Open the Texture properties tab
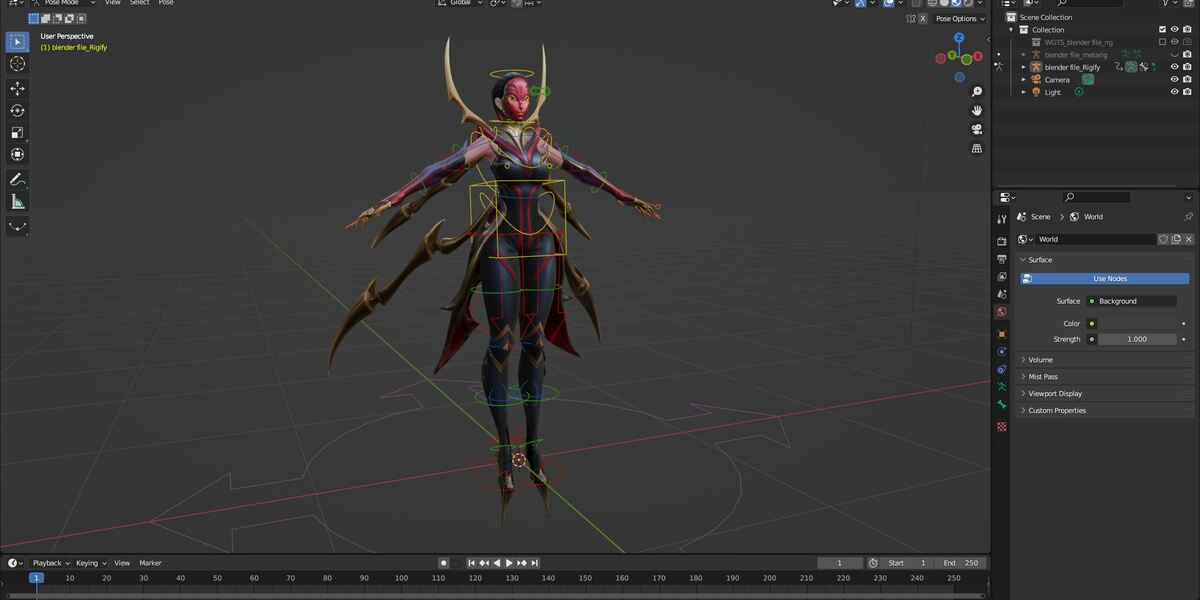1200x600 pixels. (1002, 427)
